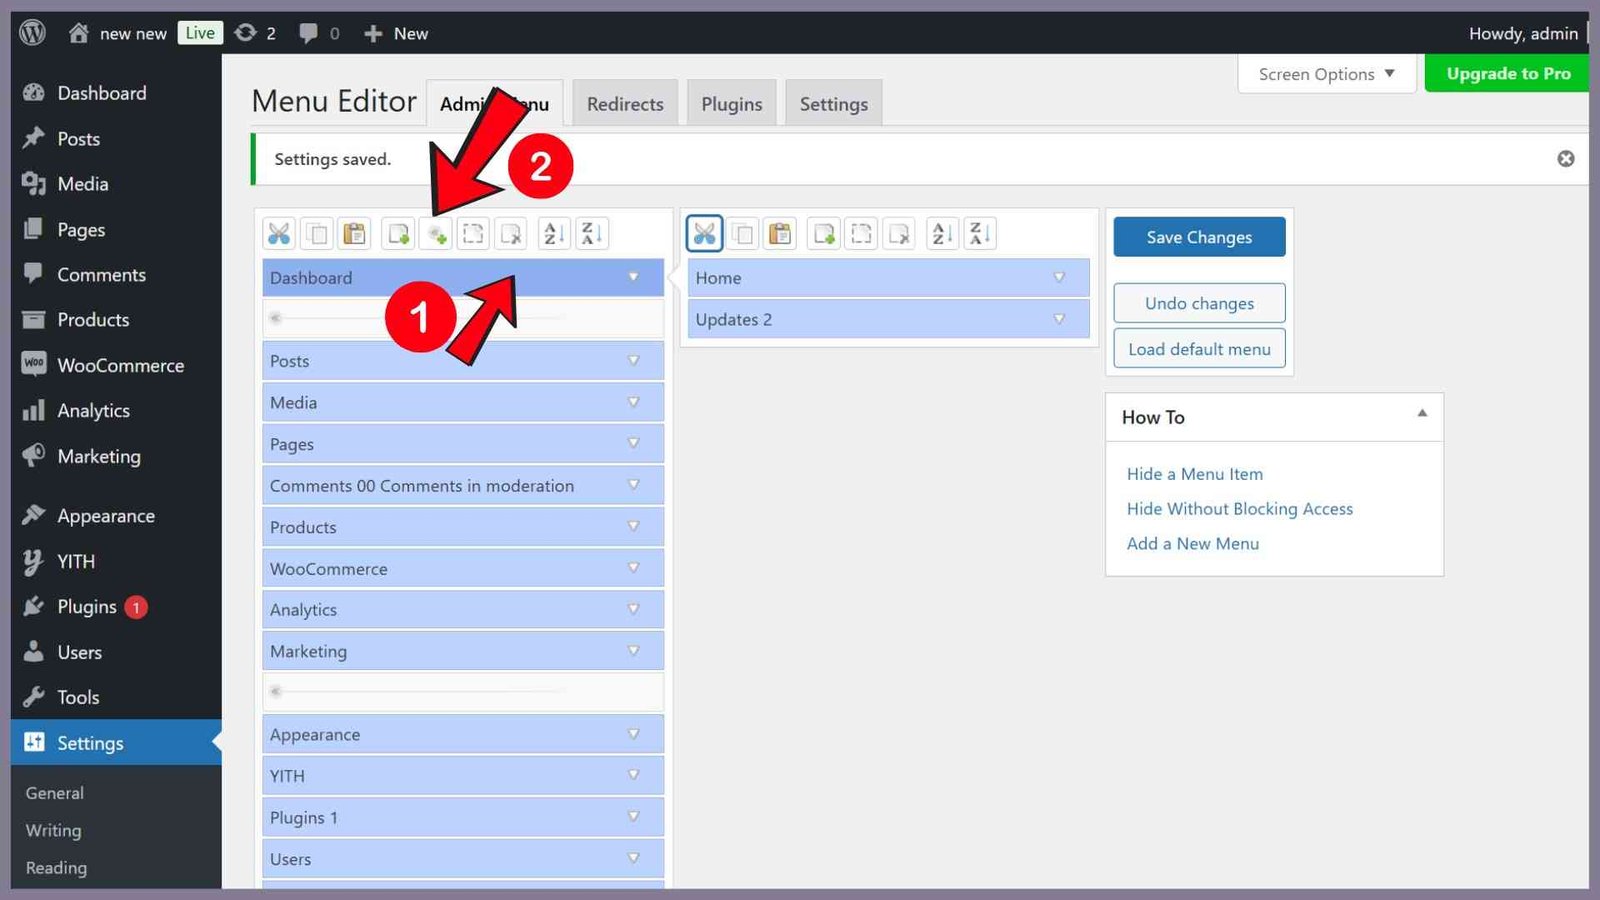This screenshot has height=900, width=1600.
Task: Click Load default menu button
Action: coord(1199,349)
